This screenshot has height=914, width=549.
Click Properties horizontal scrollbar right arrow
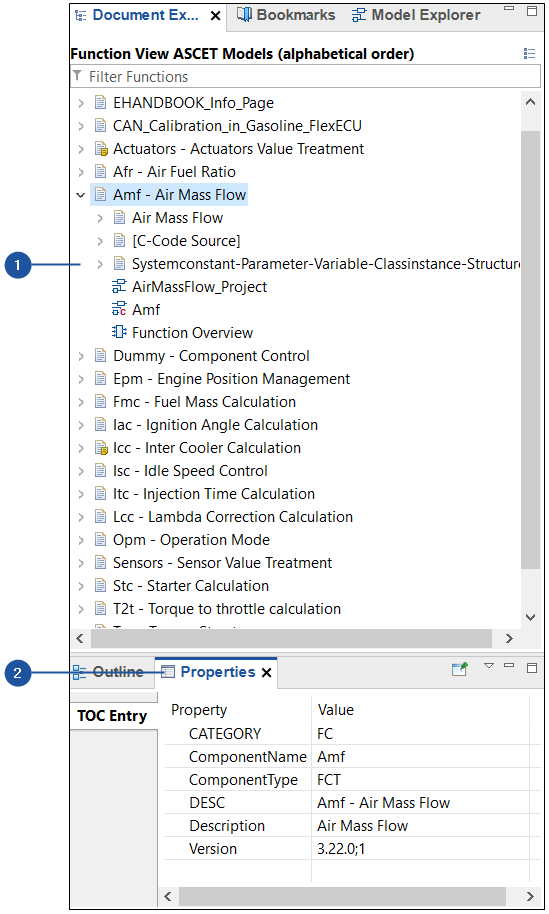(x=530, y=897)
